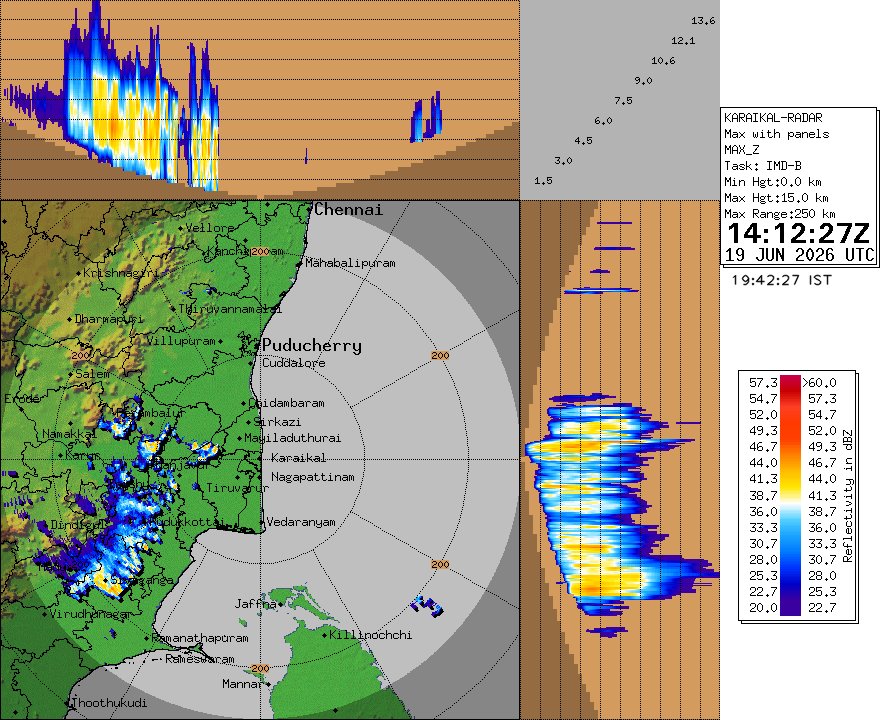
Task: Click the Nagapattinam label
Action: tap(313, 477)
